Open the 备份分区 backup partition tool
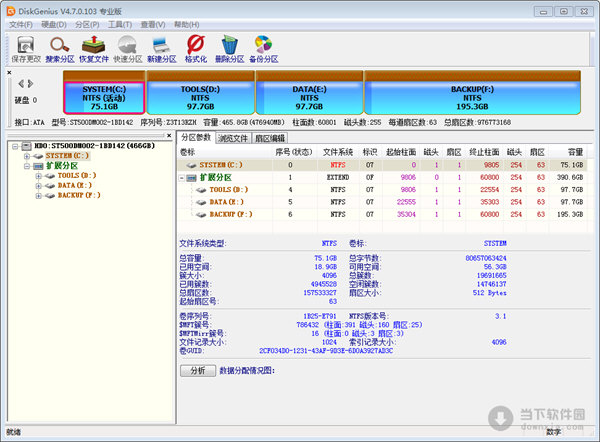The width and height of the screenshot is (600, 442). pos(264,49)
